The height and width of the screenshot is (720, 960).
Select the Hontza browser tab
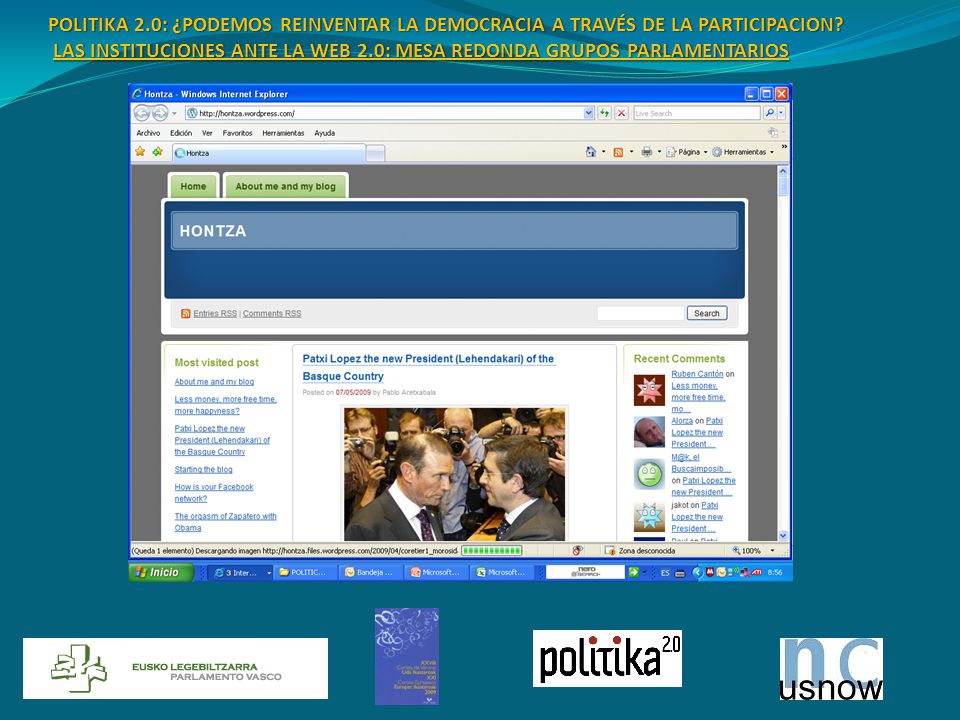coord(269,153)
